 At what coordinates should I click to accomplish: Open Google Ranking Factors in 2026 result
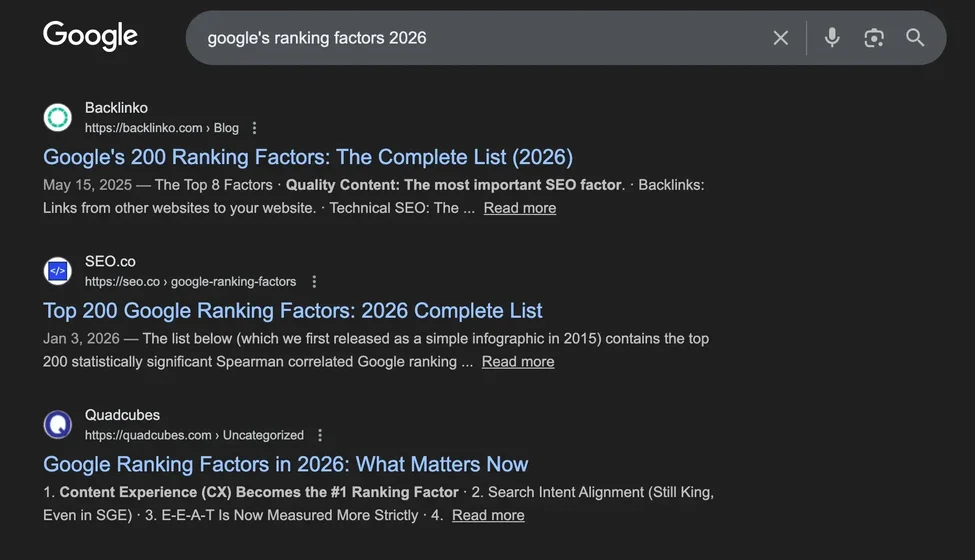pos(285,464)
